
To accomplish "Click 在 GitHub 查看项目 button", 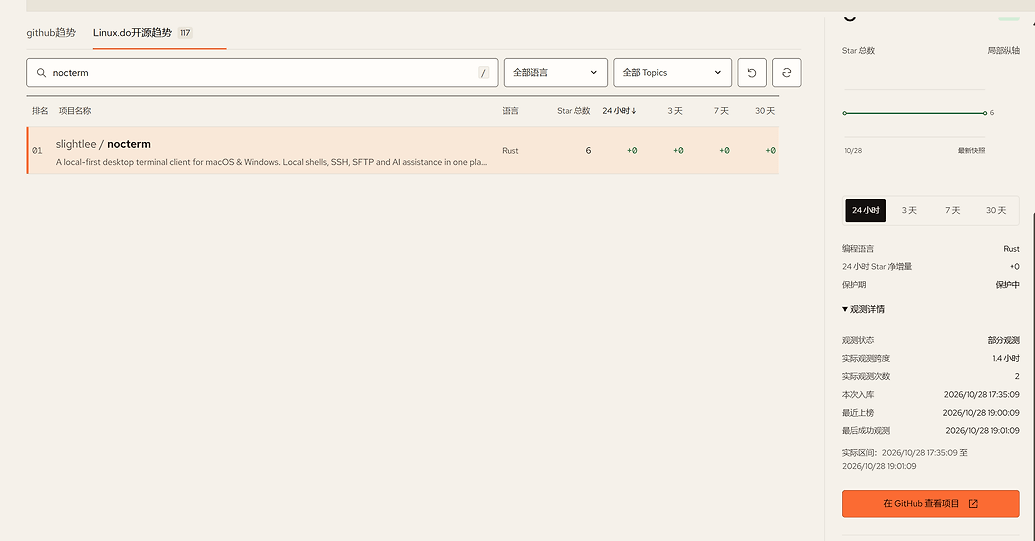I will (931, 503).
